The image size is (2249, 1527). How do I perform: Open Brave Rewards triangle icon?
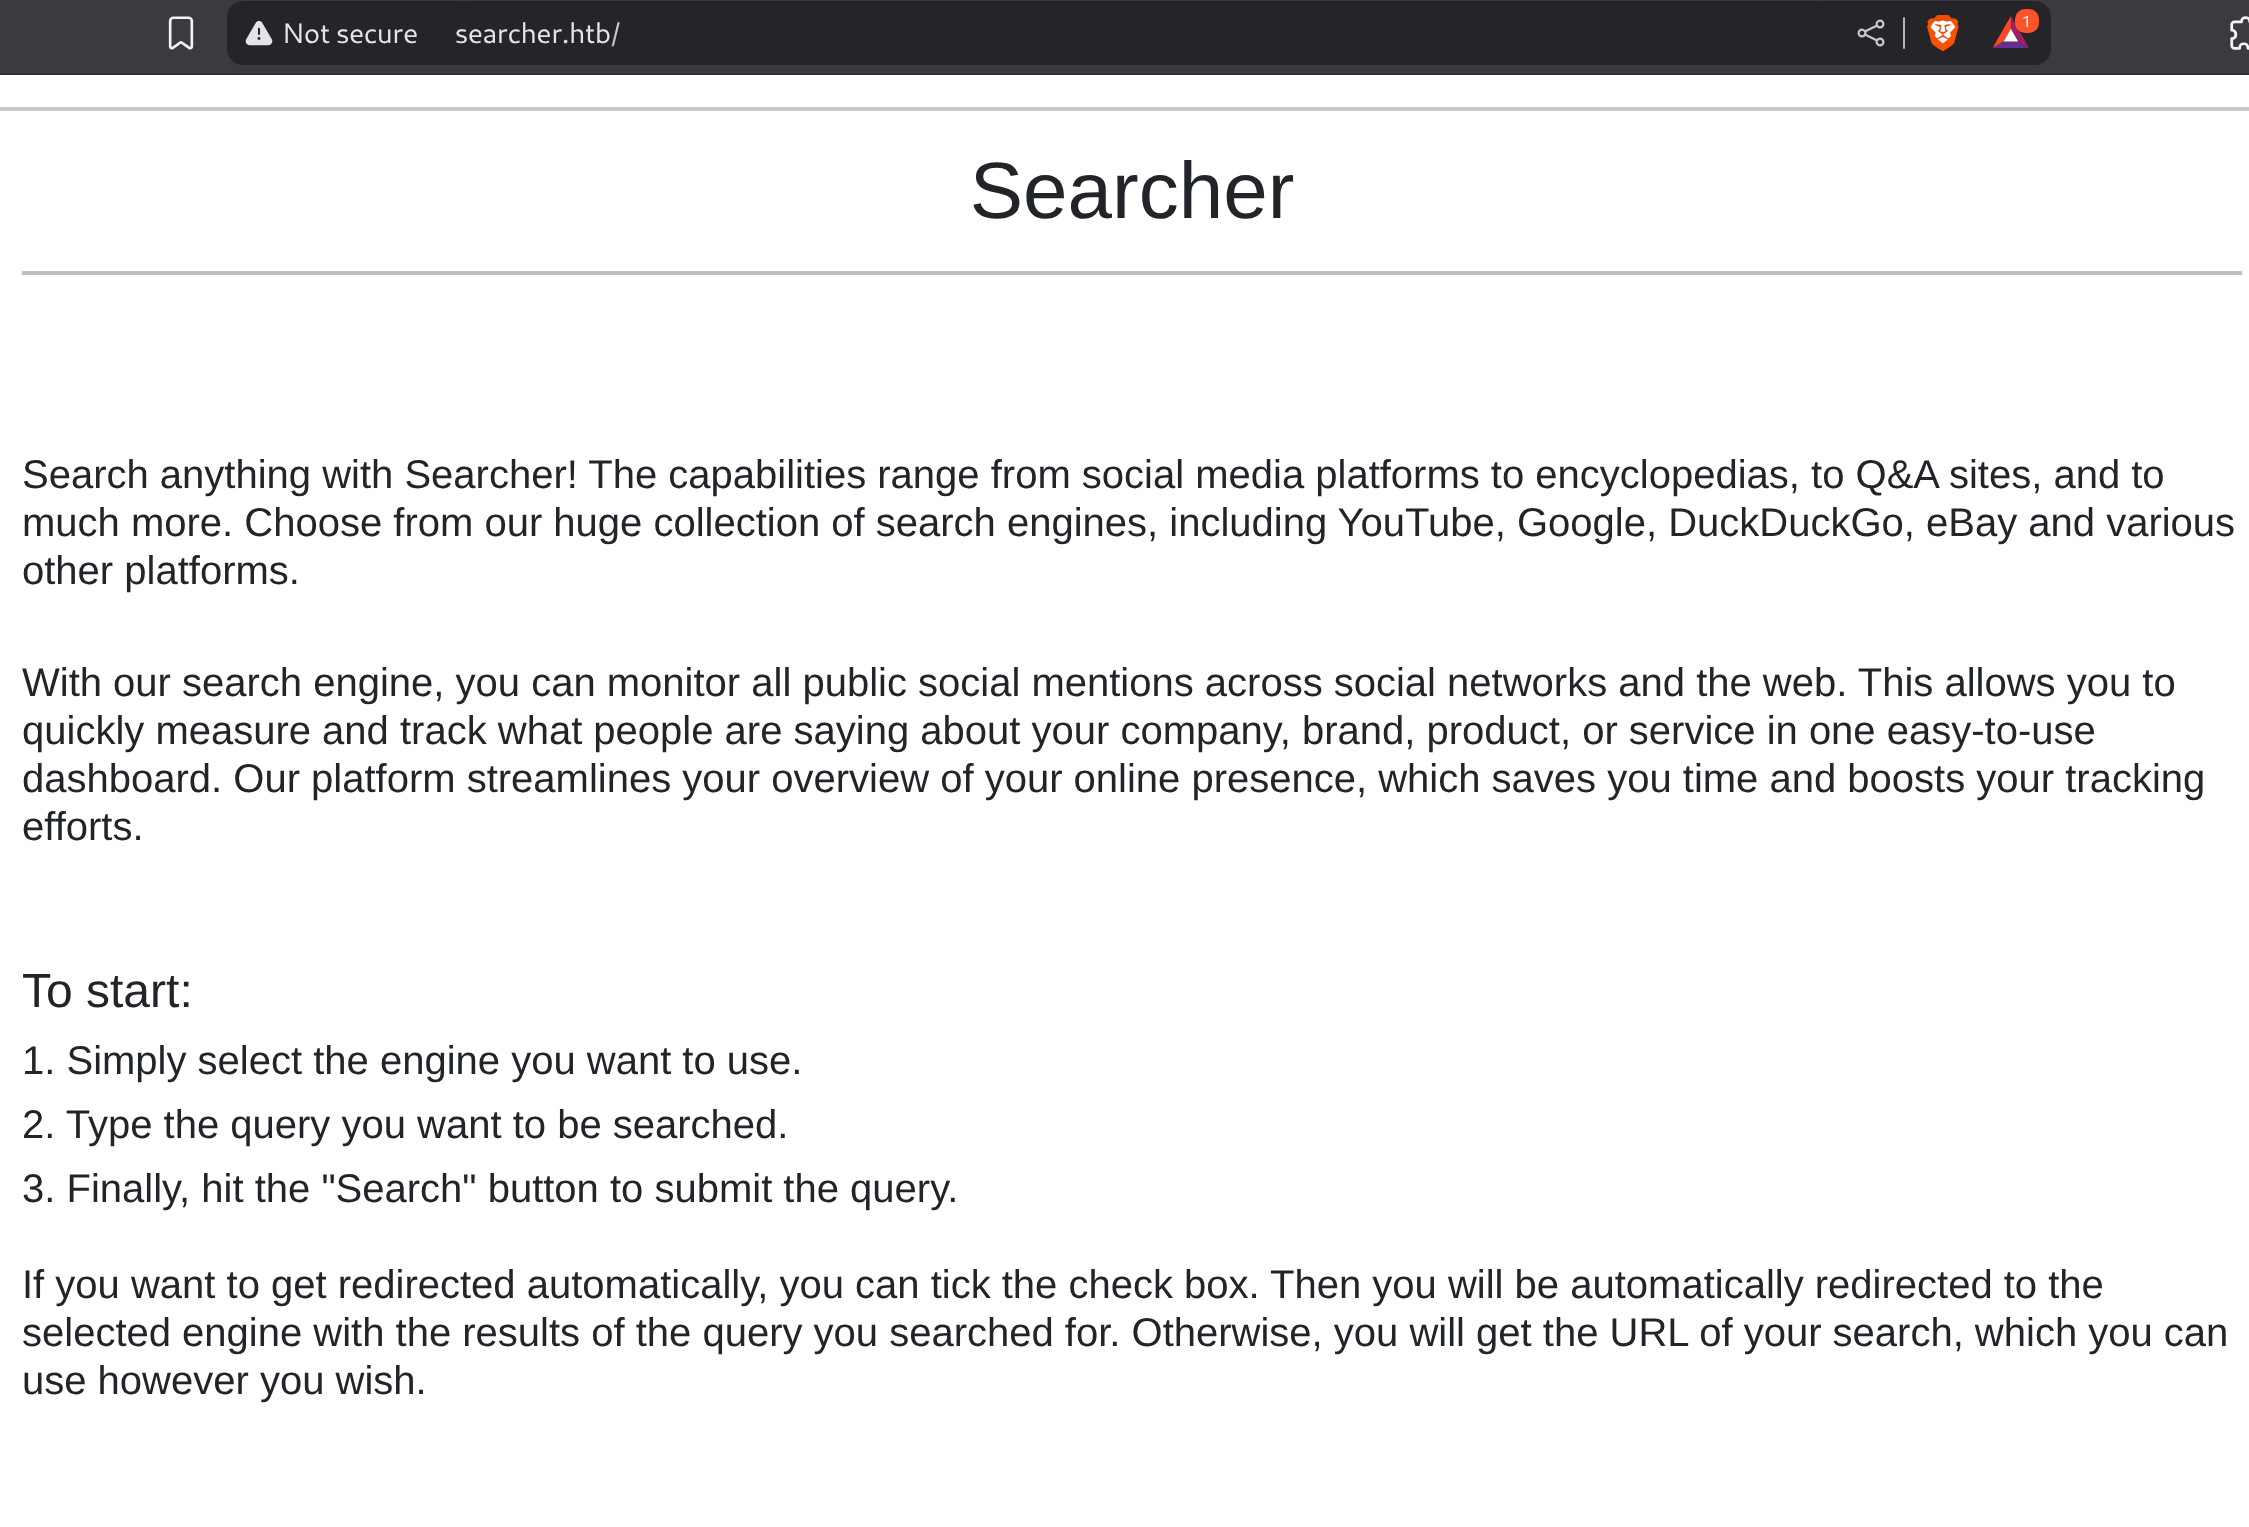[x=2010, y=35]
